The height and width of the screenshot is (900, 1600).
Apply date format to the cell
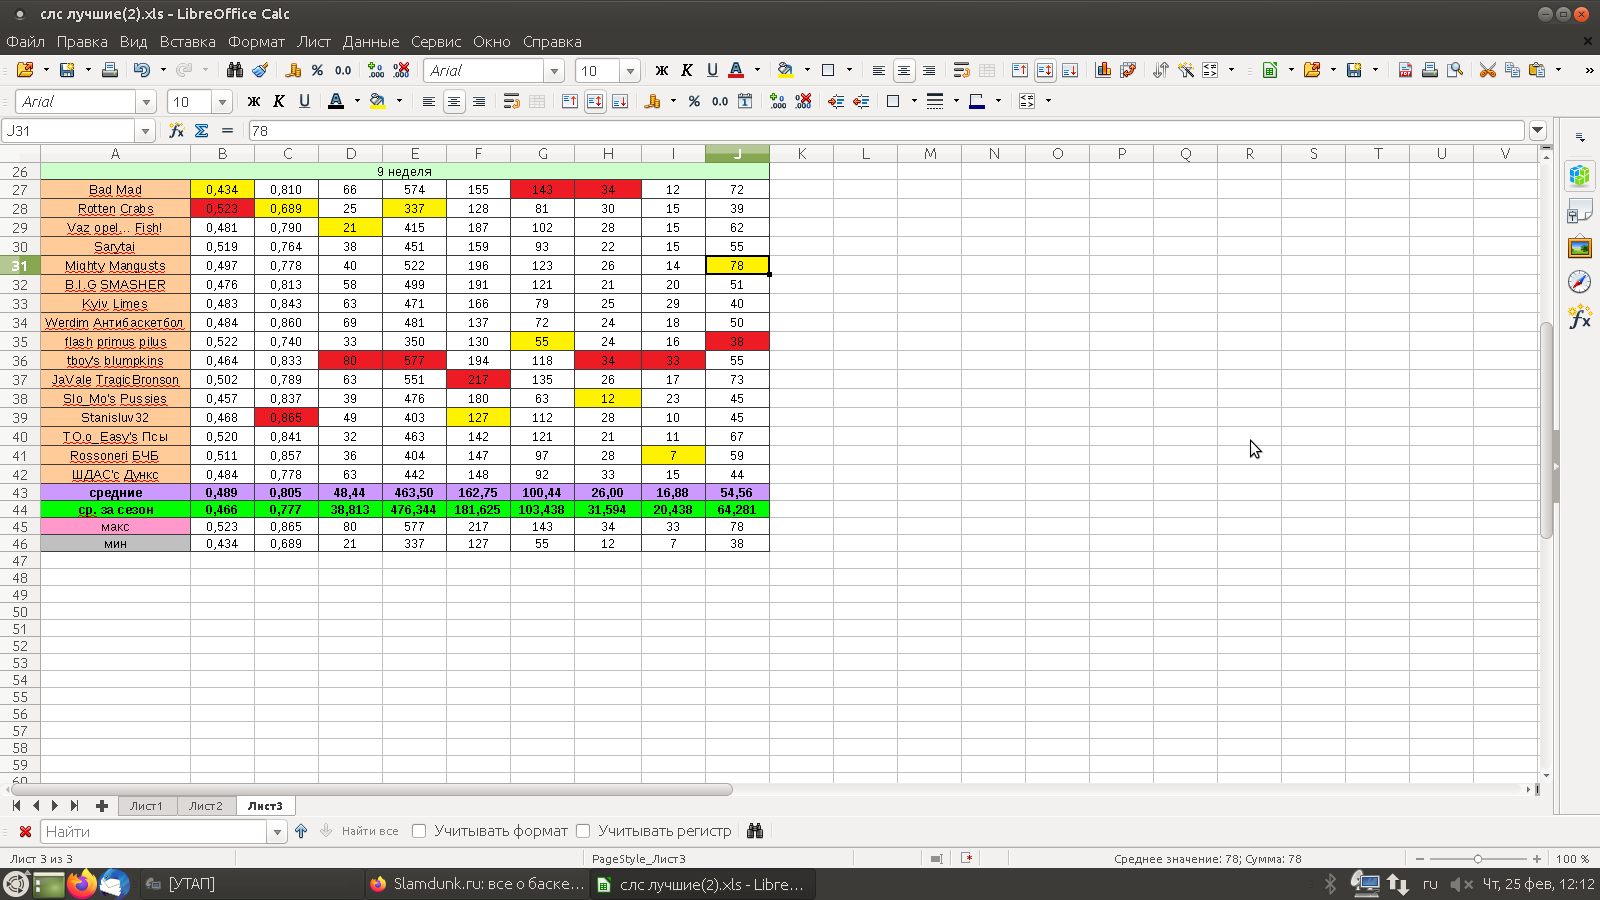coord(745,101)
